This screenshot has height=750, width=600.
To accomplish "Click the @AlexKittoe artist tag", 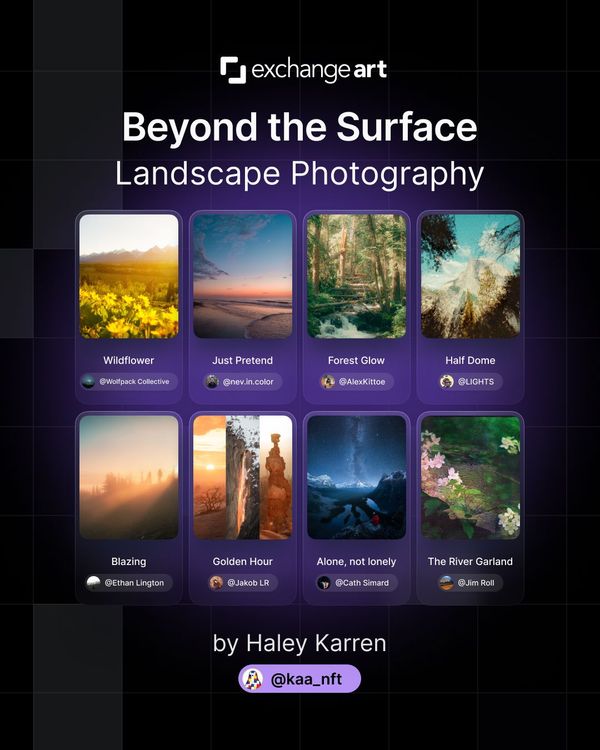I will pyautogui.click(x=356, y=382).
